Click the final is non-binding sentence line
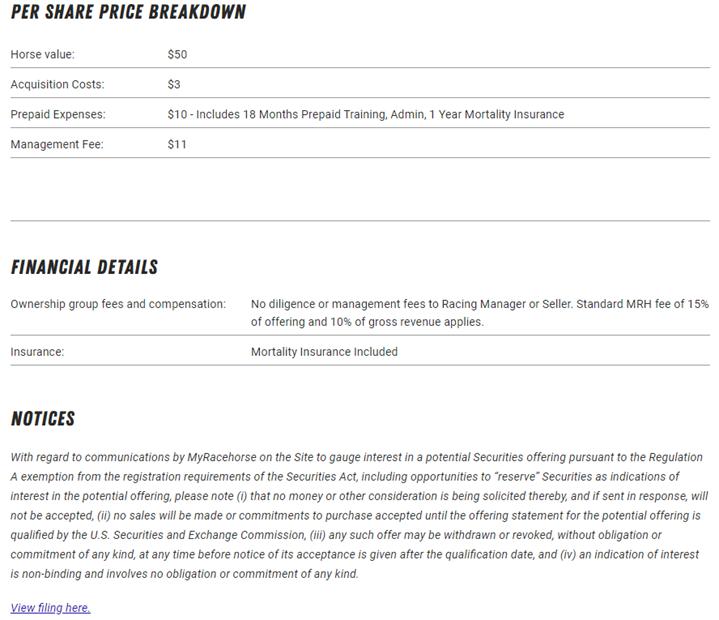The image size is (719, 620). click(x=184, y=574)
